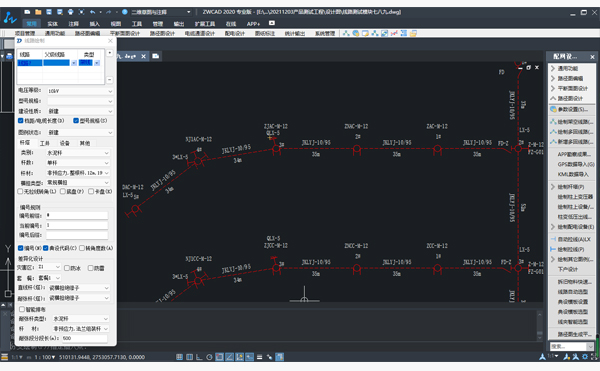This screenshot has height=371, width=600.
Task: Click the polar tracking icon in status bar
Action: pos(209,357)
